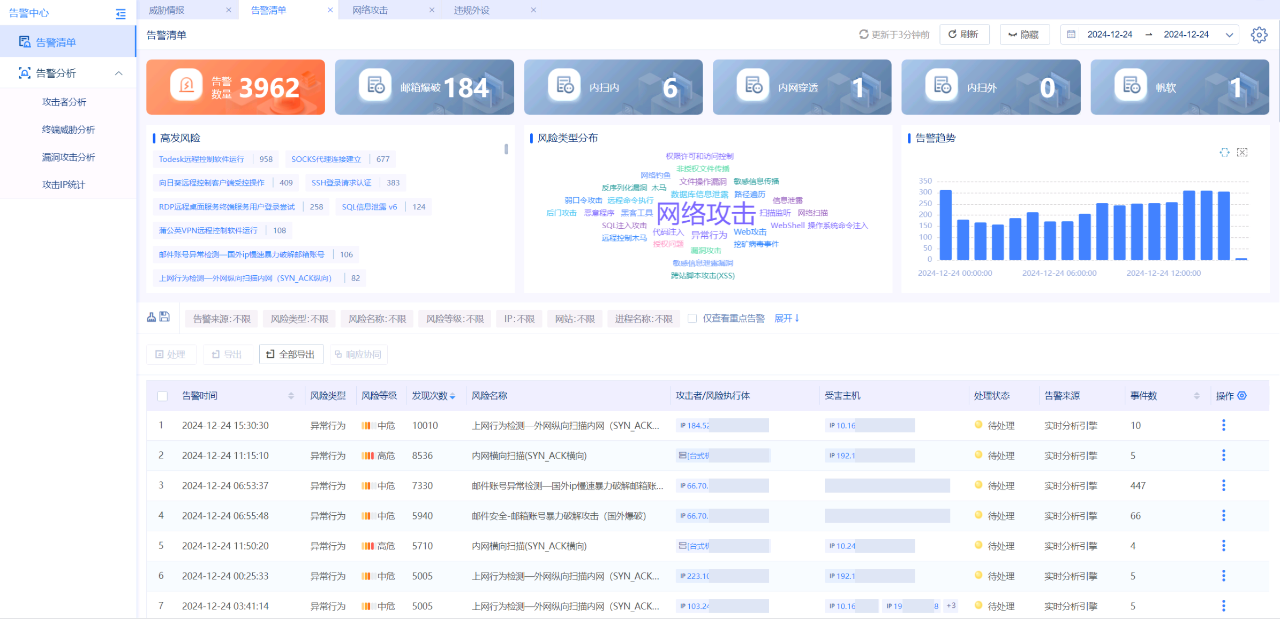Click the 告警数量 alarm bell card icon

pos(188,87)
